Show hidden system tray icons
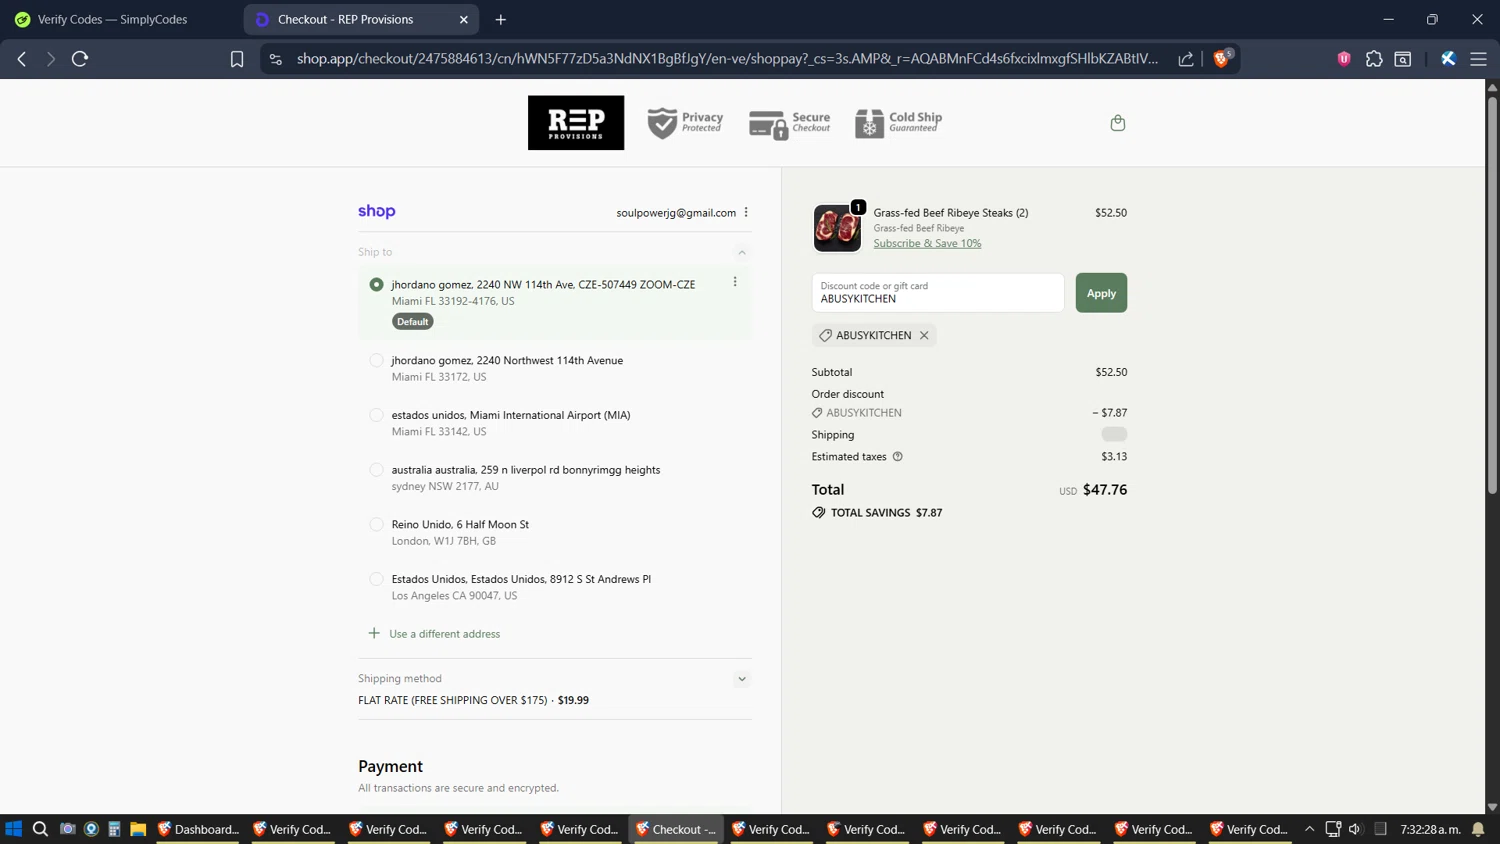This screenshot has width=1500, height=844. click(1309, 829)
